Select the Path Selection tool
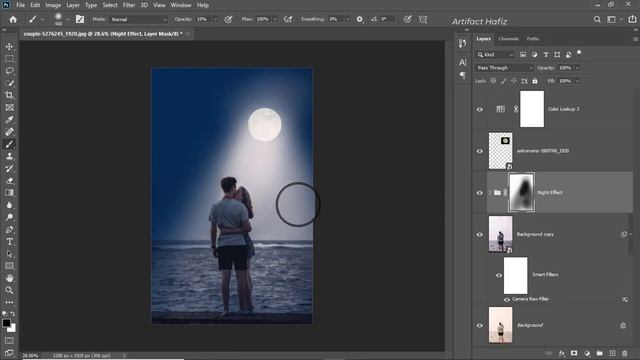 (9, 254)
